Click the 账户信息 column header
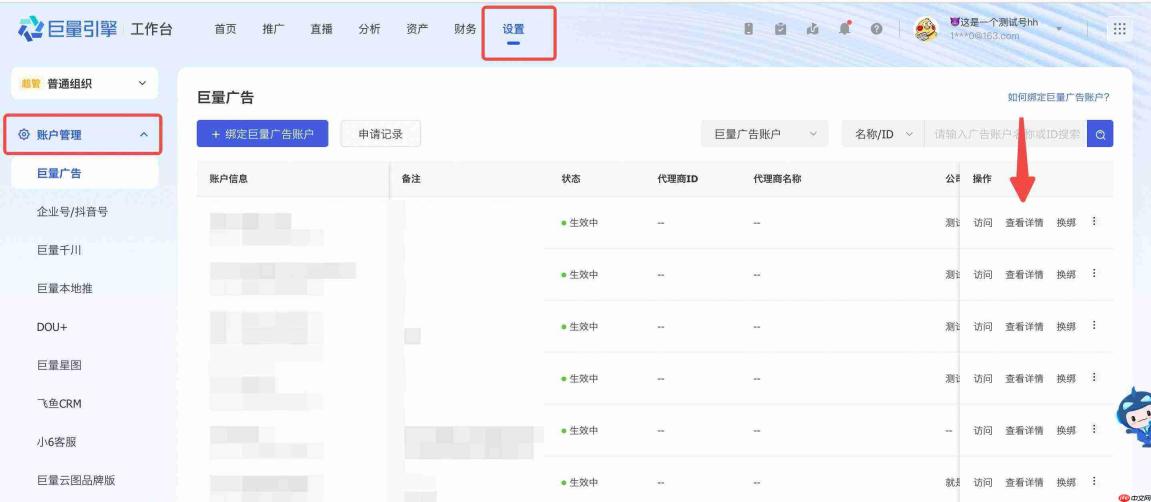Screen dimensions: 1151x502 [x=228, y=178]
